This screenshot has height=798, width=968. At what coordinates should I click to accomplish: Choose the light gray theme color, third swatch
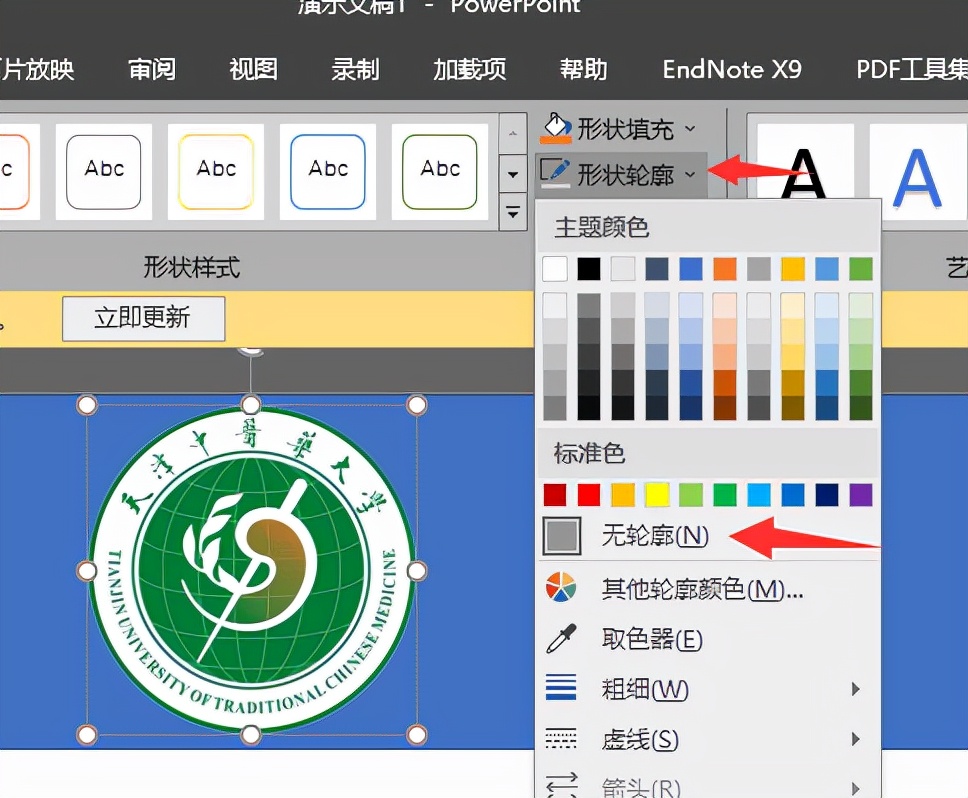pos(623,269)
